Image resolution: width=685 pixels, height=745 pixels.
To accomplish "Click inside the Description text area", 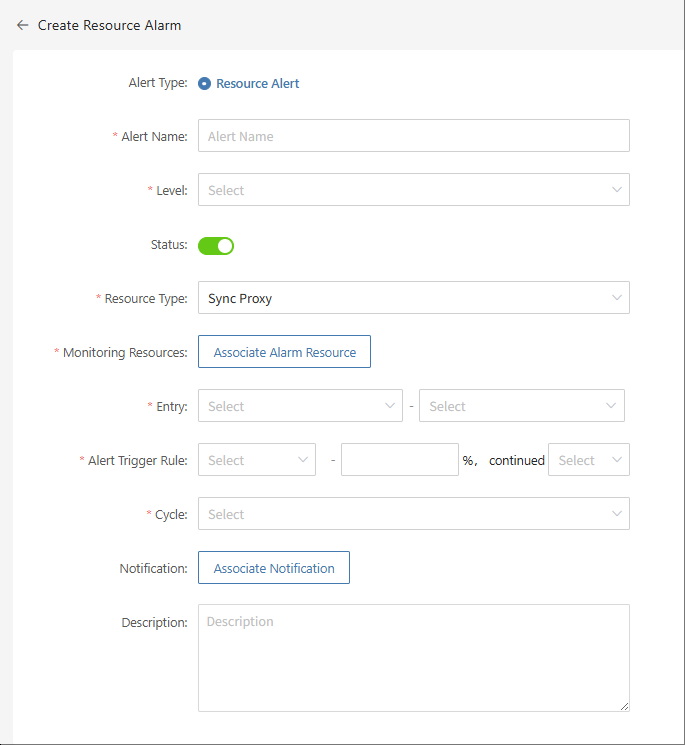I will (414, 658).
